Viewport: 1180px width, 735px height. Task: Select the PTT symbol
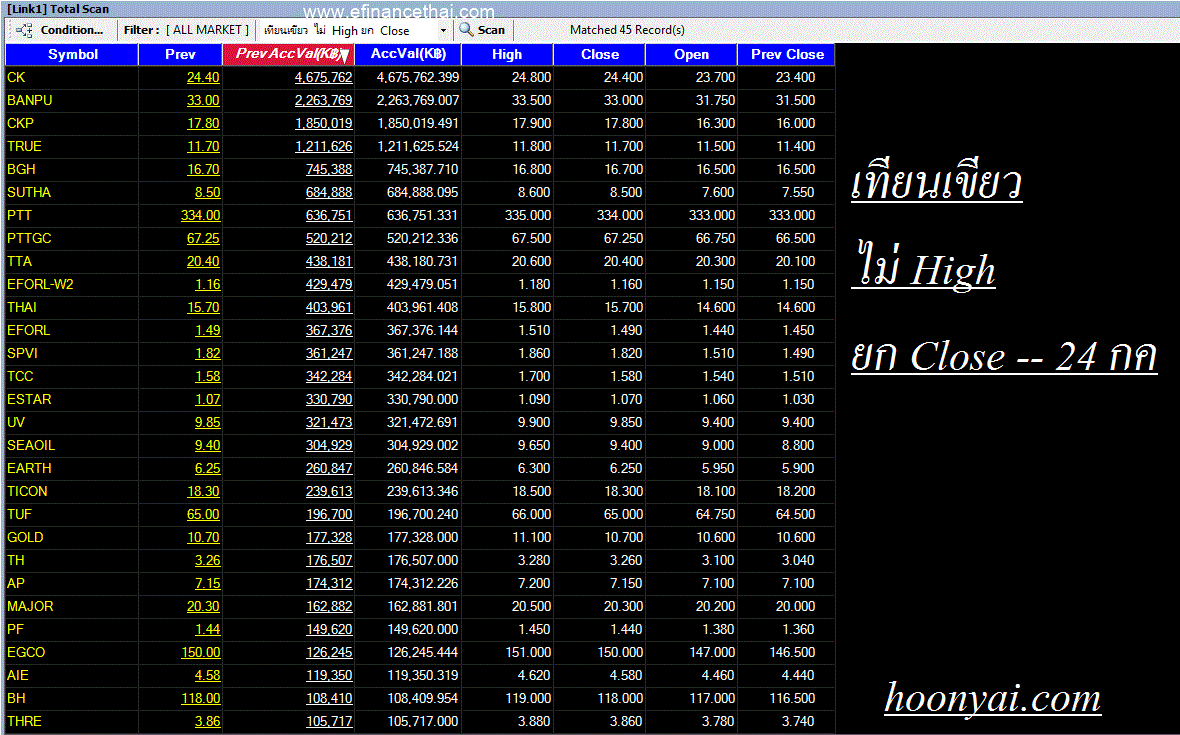[20, 215]
